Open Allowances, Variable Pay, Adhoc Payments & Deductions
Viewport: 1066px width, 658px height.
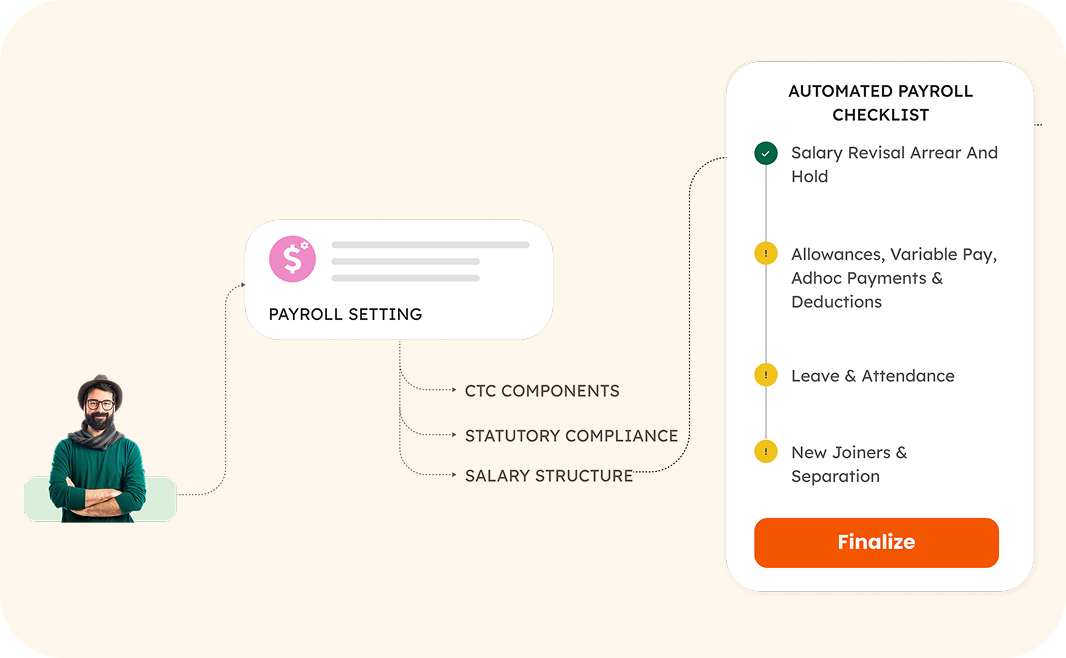pyautogui.click(x=894, y=278)
